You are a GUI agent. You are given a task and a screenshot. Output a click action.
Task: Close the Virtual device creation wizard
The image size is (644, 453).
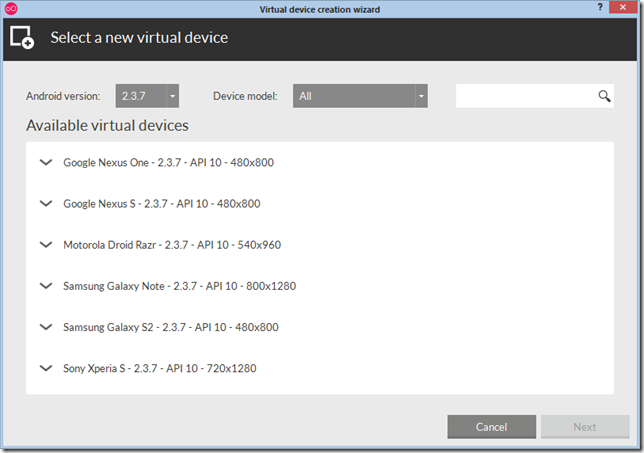(x=623, y=7)
